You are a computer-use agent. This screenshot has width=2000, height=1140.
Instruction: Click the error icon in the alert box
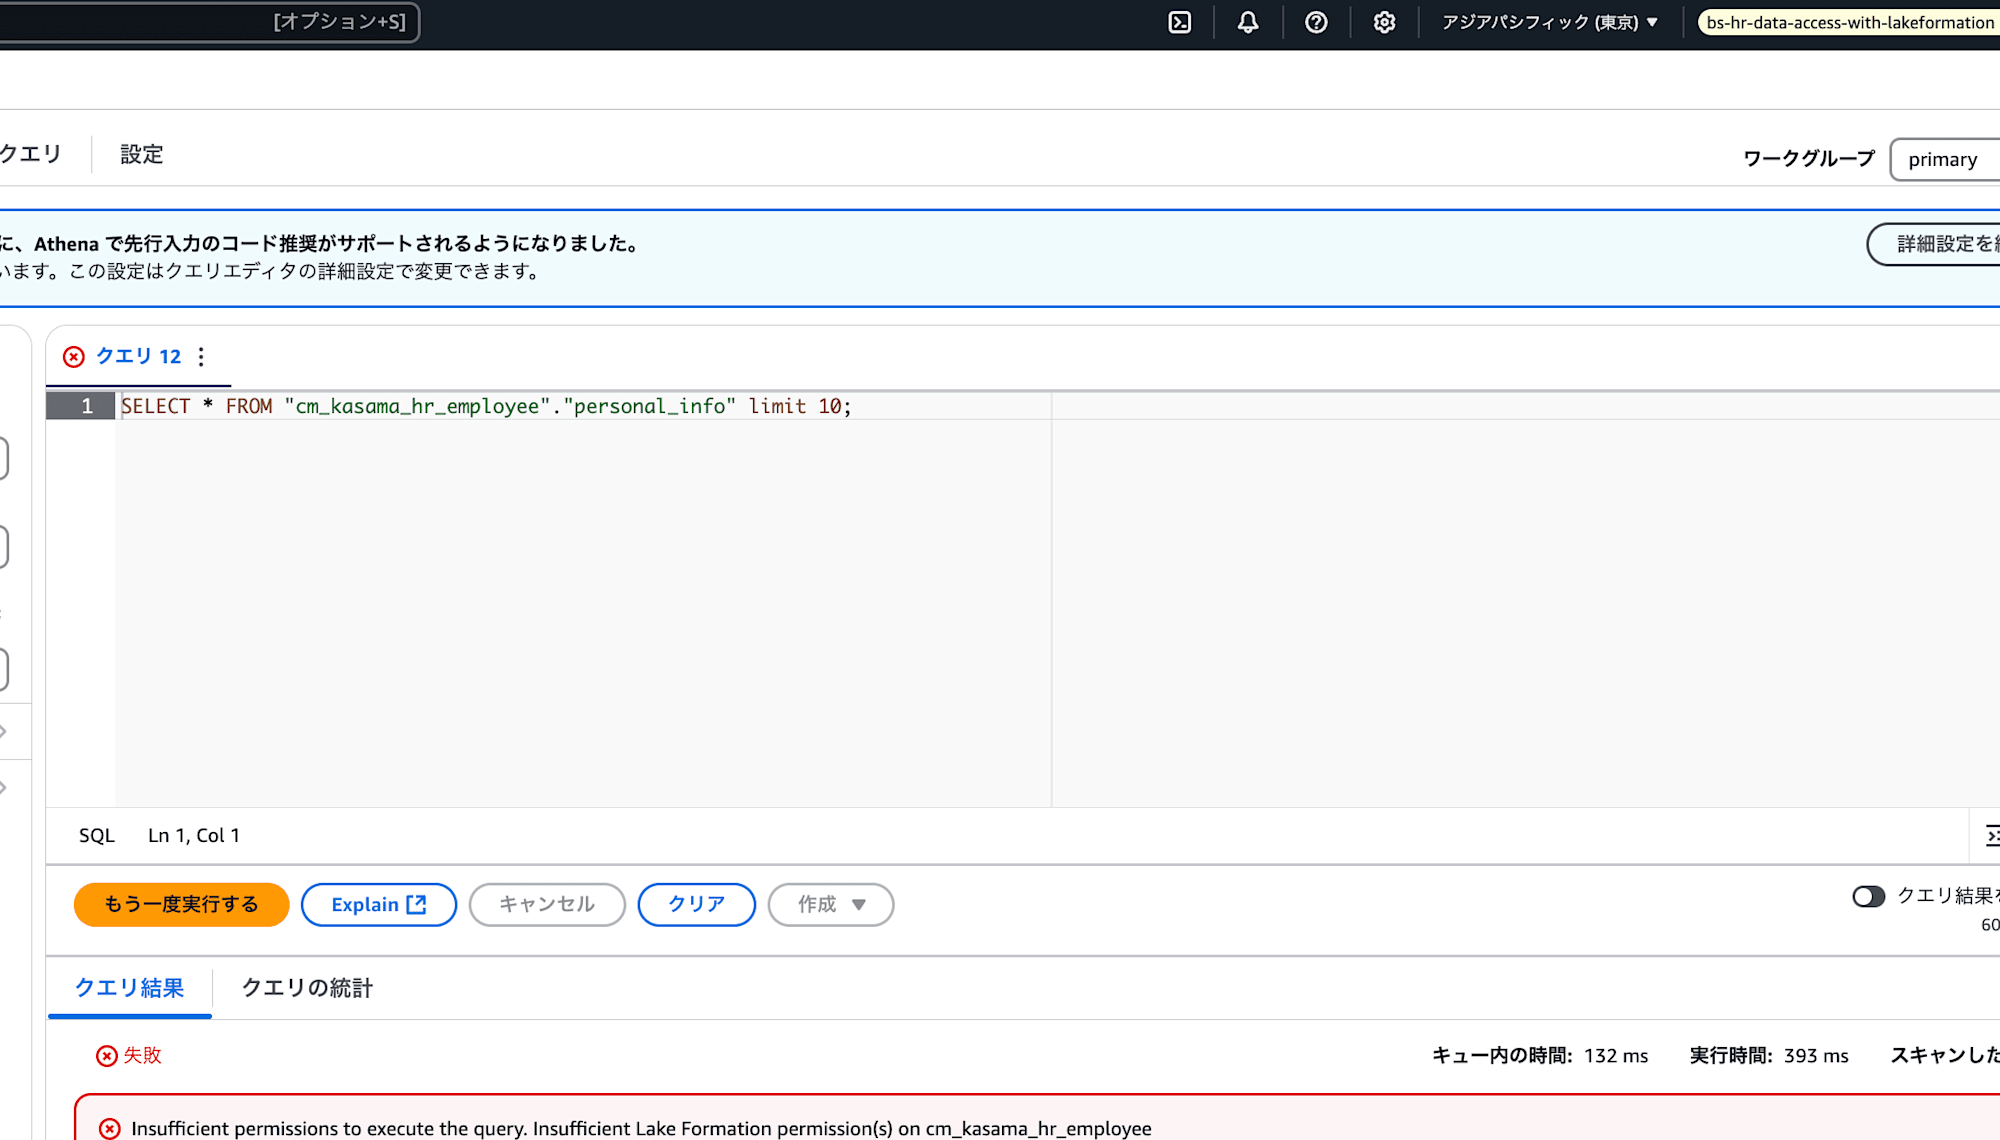(x=110, y=1129)
